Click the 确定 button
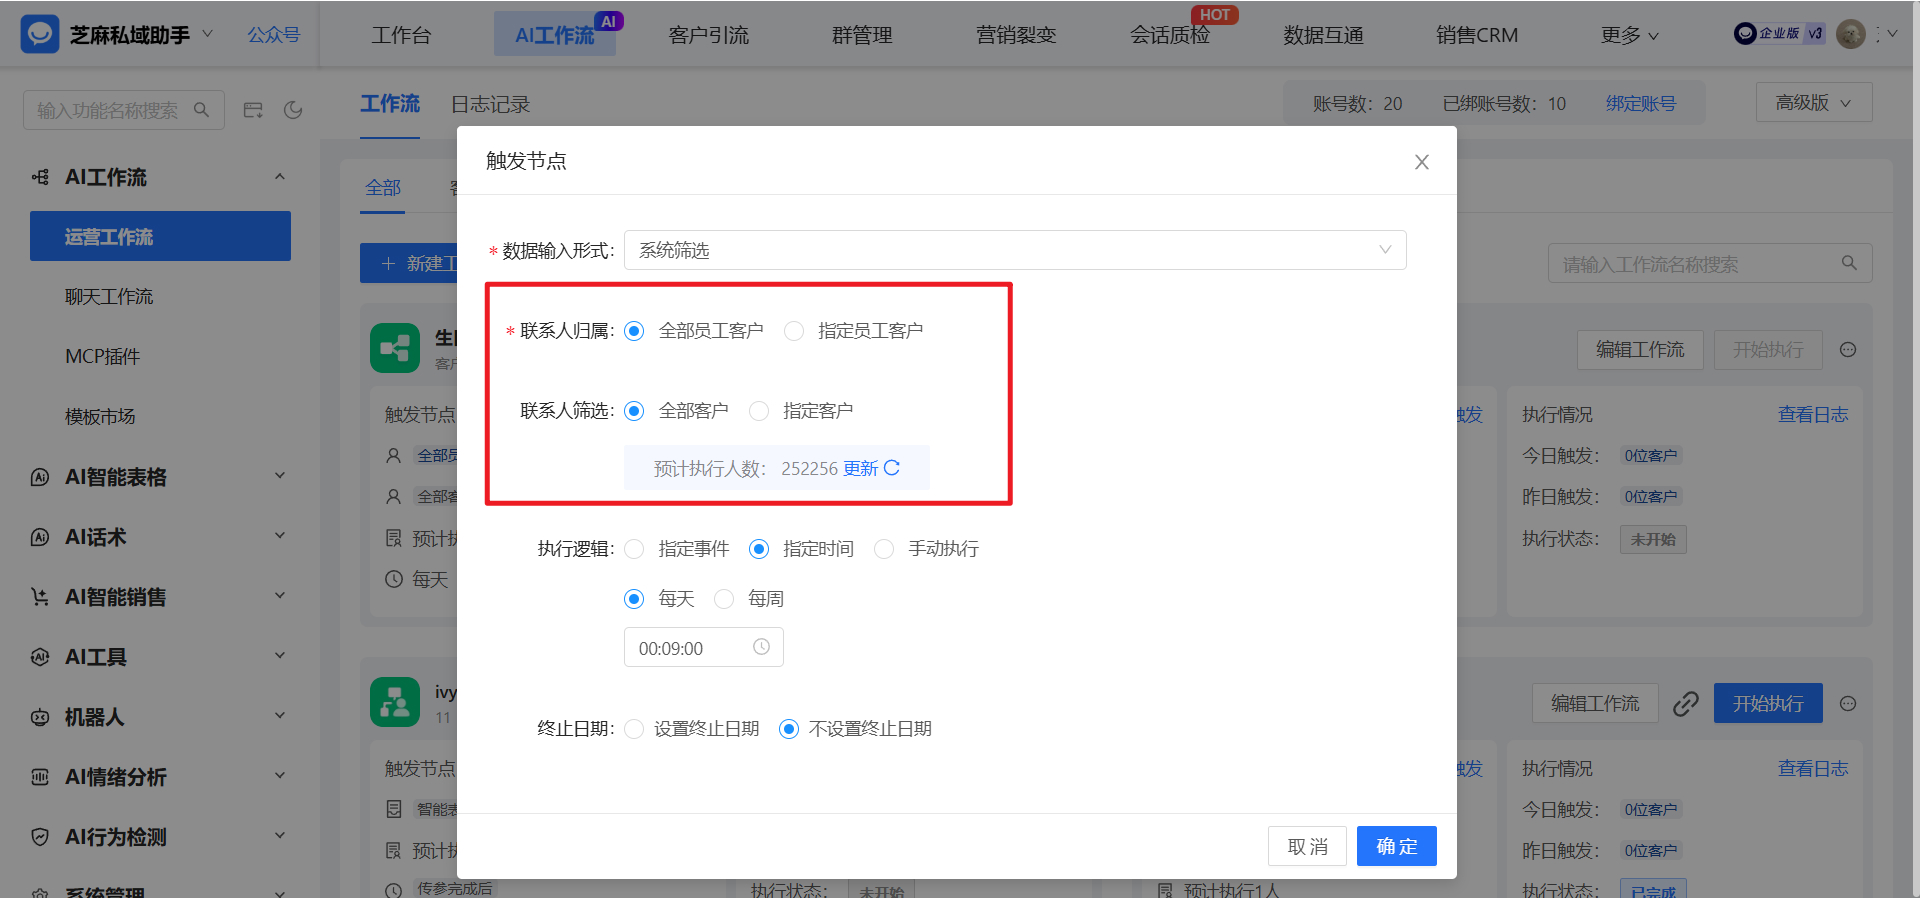The width and height of the screenshot is (1920, 898). 1397,846
